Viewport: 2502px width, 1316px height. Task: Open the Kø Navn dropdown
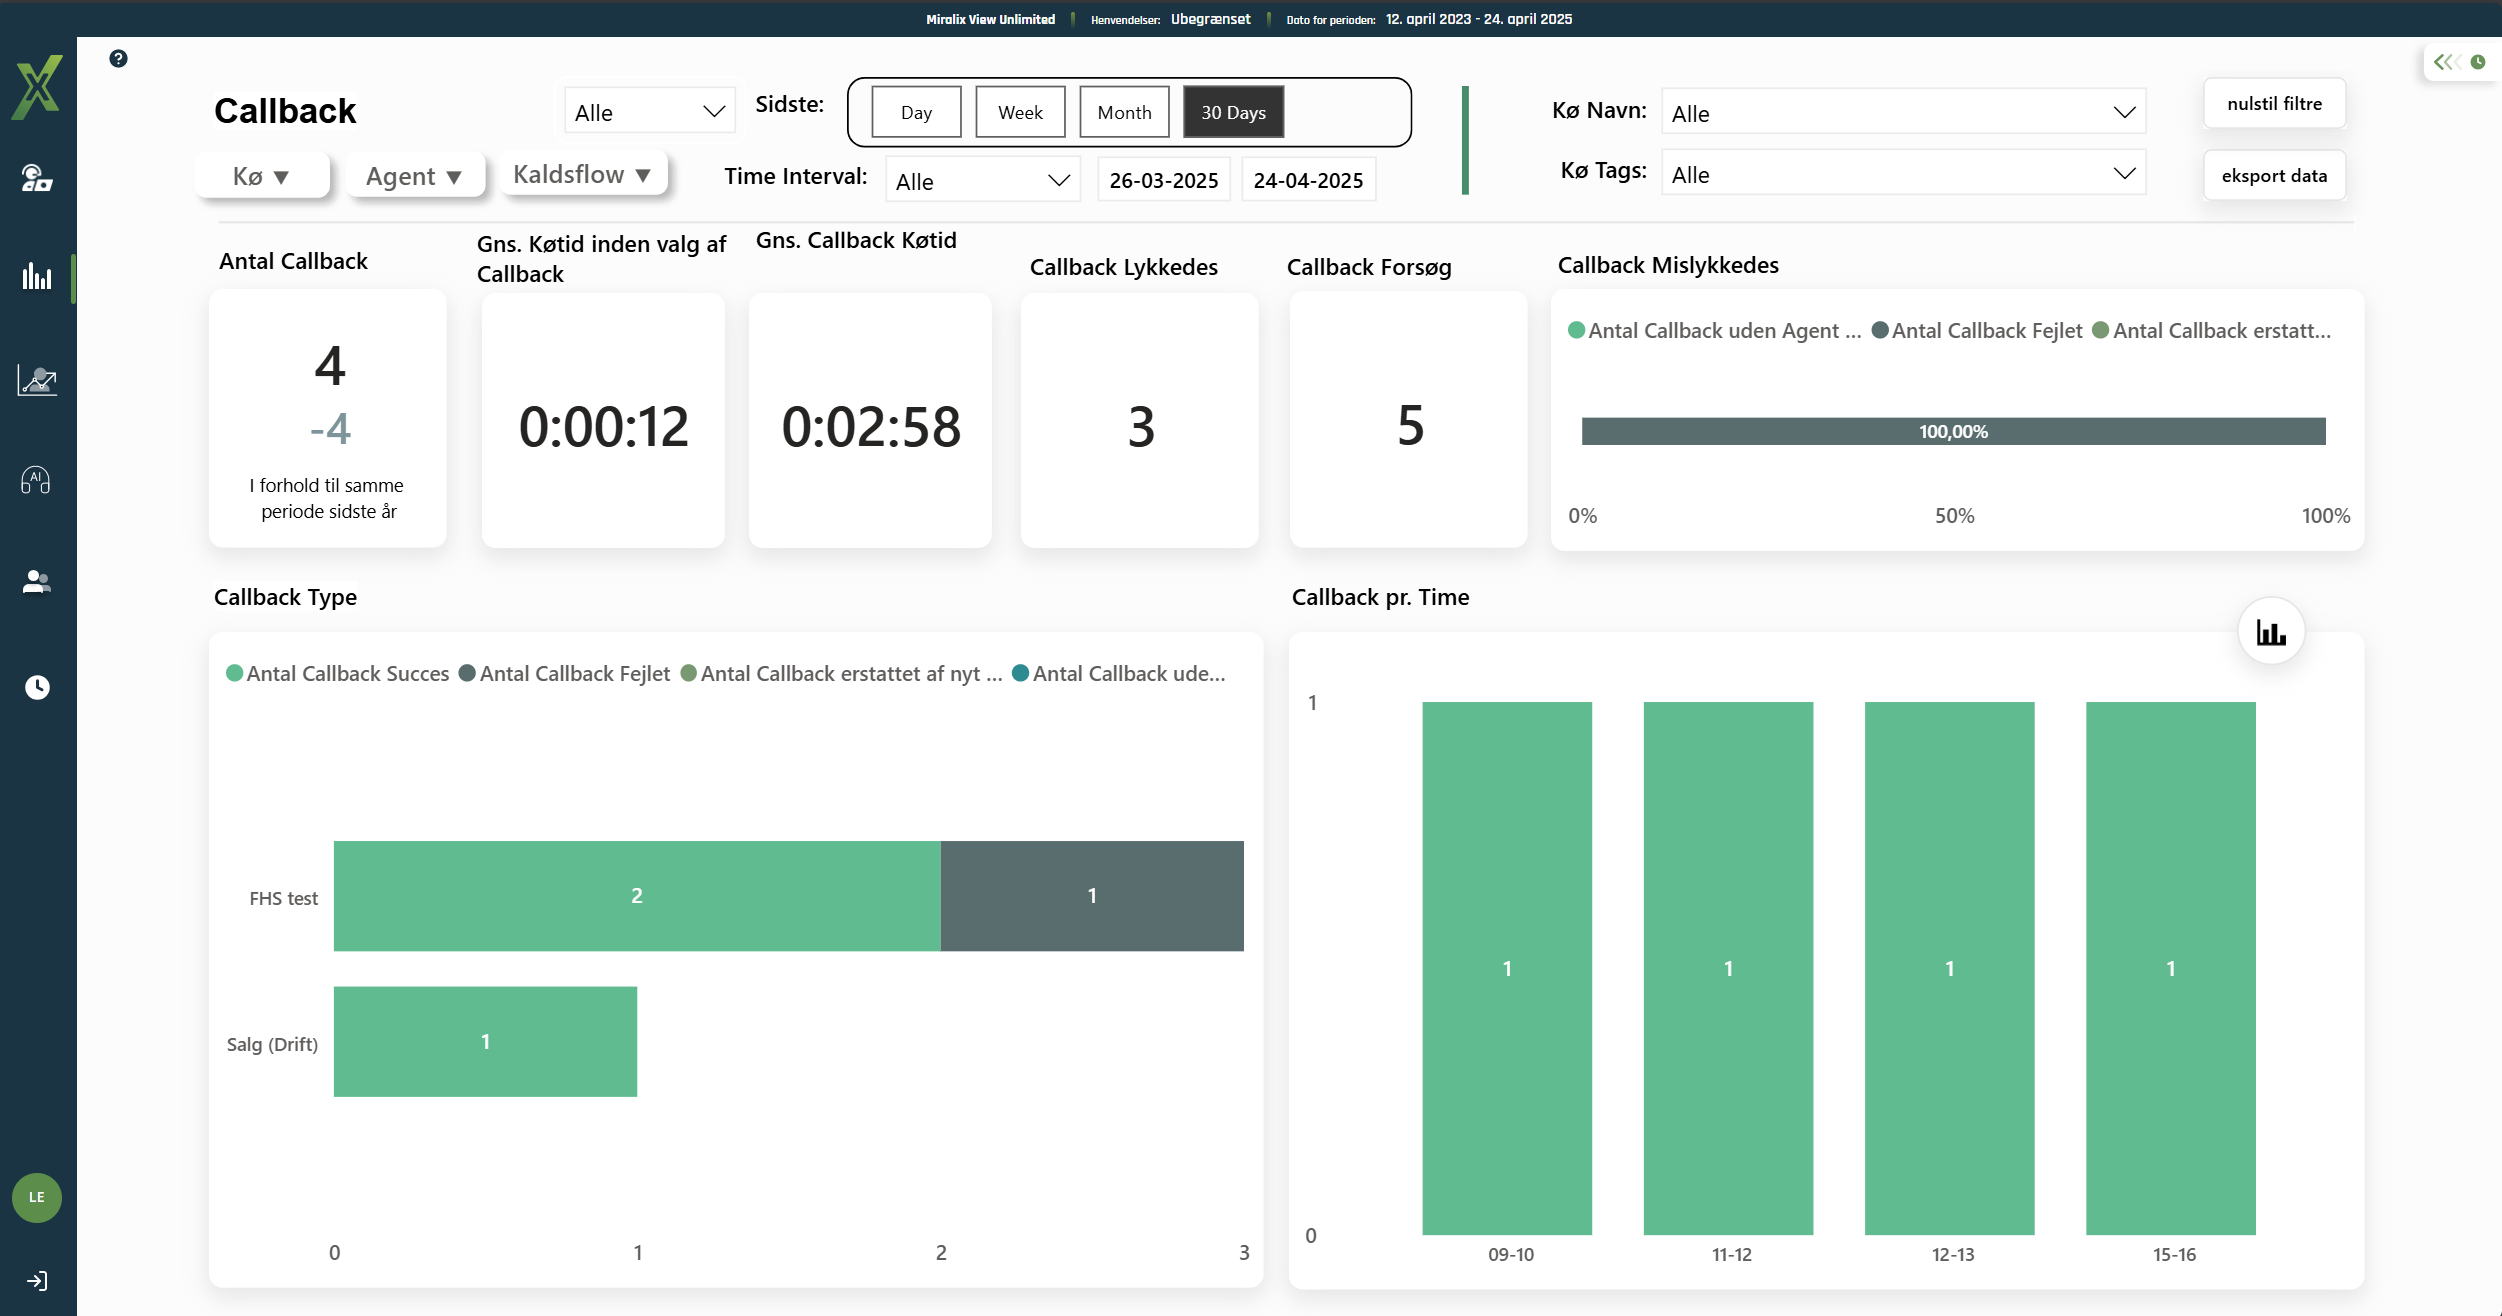[x=1902, y=113]
